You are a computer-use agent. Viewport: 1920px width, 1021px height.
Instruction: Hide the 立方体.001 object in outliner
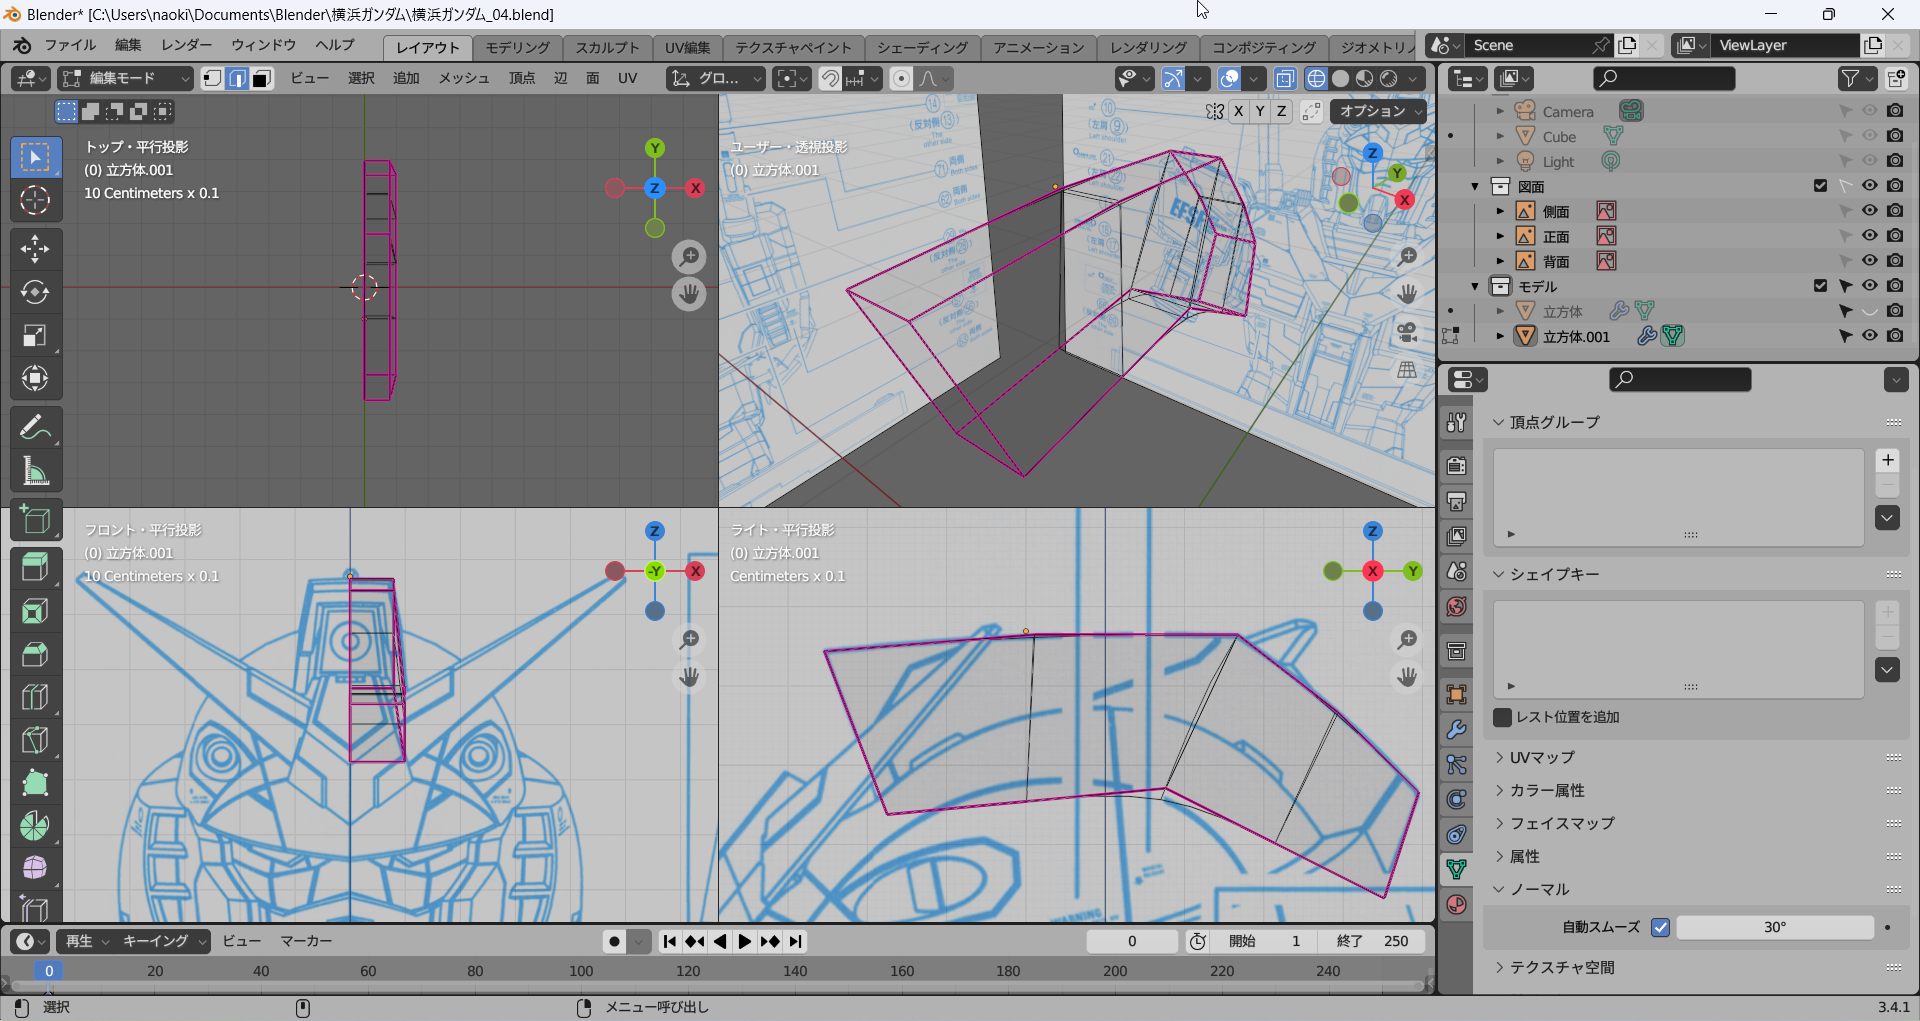[1869, 336]
